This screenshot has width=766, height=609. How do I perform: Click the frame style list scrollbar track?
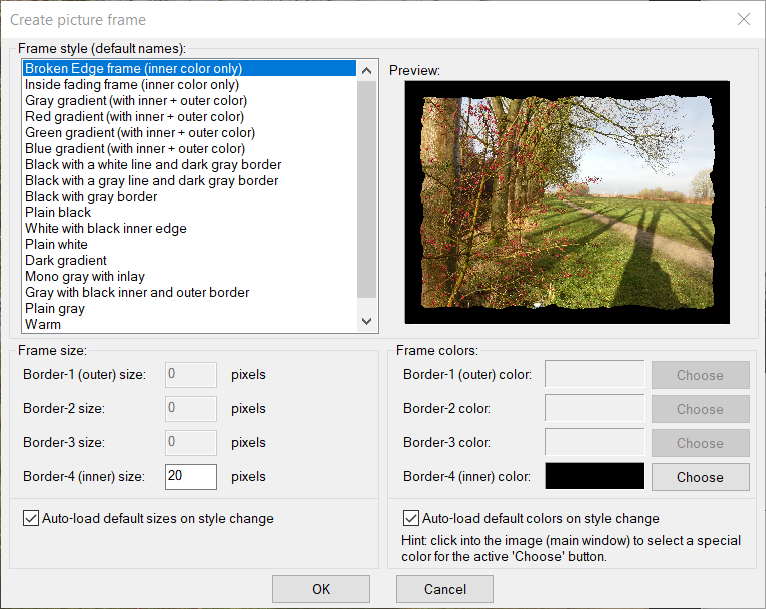(x=367, y=250)
